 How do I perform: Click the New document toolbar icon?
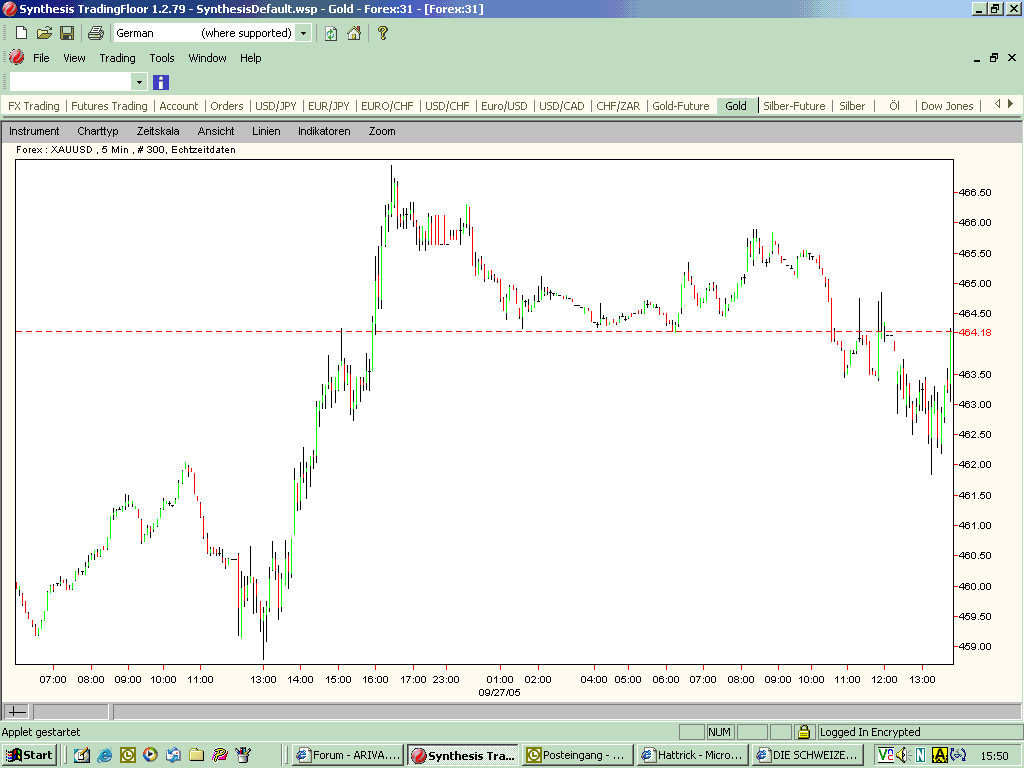point(22,33)
